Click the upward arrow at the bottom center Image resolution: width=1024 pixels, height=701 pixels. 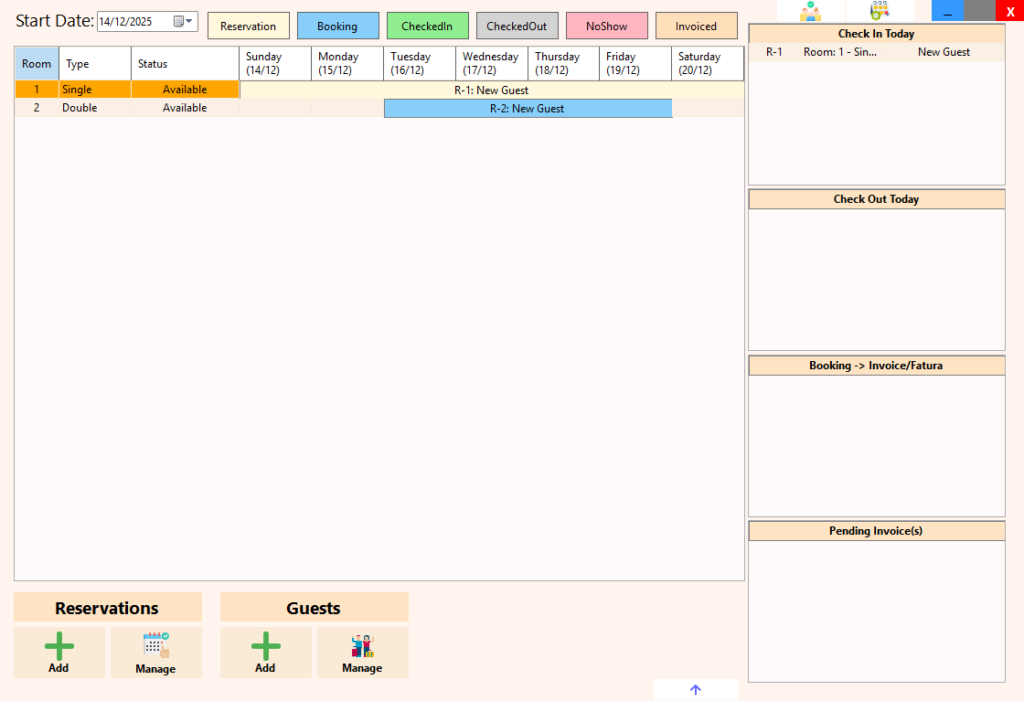pos(695,689)
